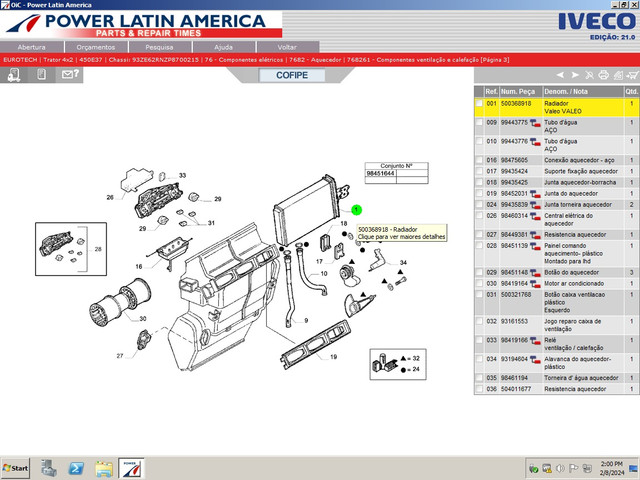
Task: Open File Explorer folder in taskbar
Action: (x=104, y=468)
